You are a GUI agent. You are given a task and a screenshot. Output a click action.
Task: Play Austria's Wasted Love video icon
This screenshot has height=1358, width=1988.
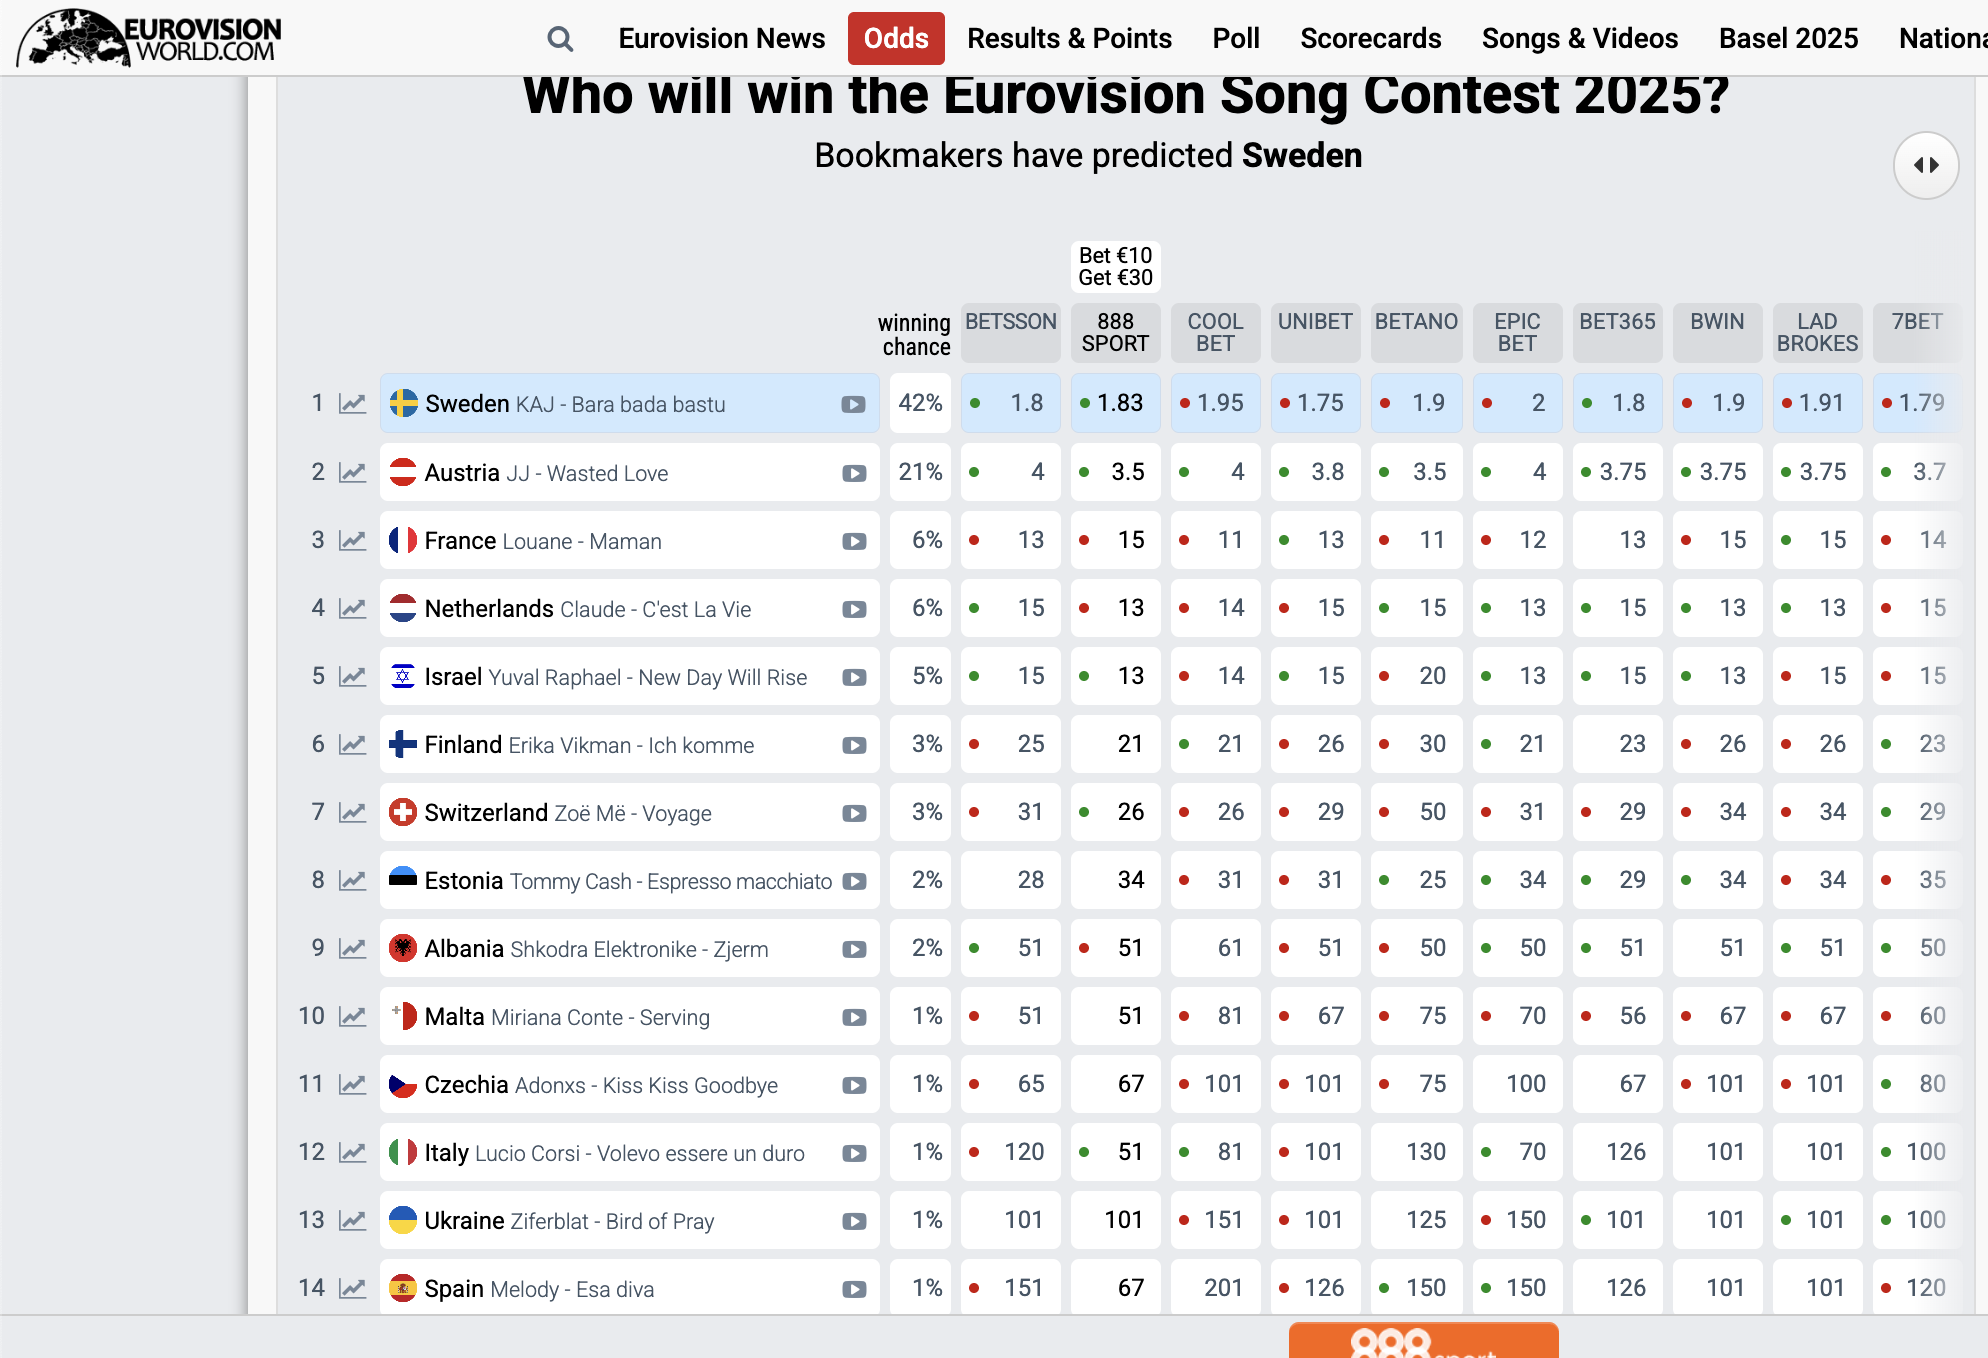tap(853, 473)
